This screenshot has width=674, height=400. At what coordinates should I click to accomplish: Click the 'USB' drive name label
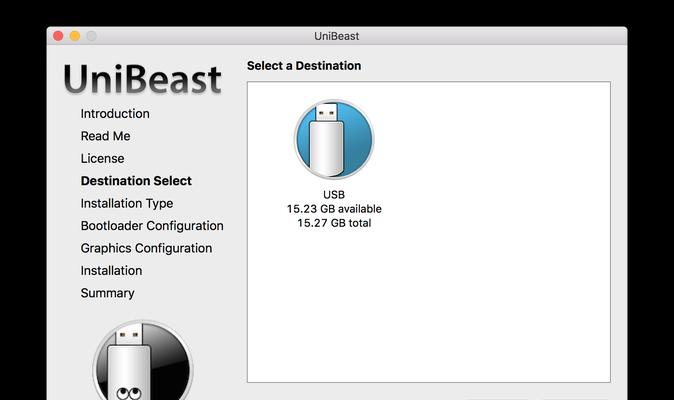tap(334, 195)
